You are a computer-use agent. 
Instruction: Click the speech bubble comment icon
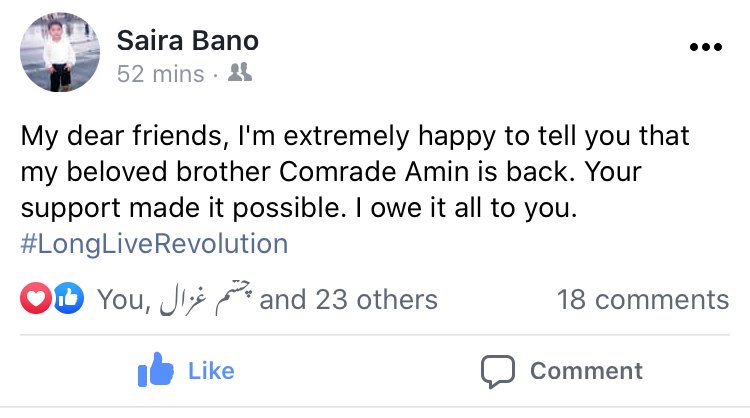[497, 372]
